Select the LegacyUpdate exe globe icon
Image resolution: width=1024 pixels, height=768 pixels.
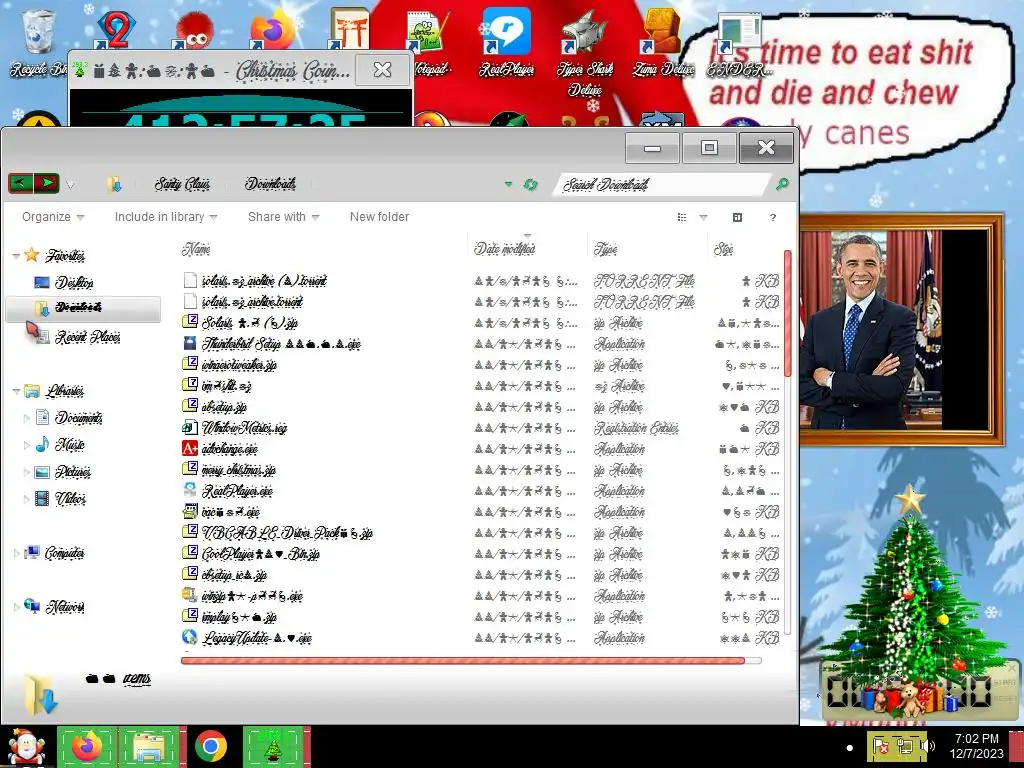(189, 637)
